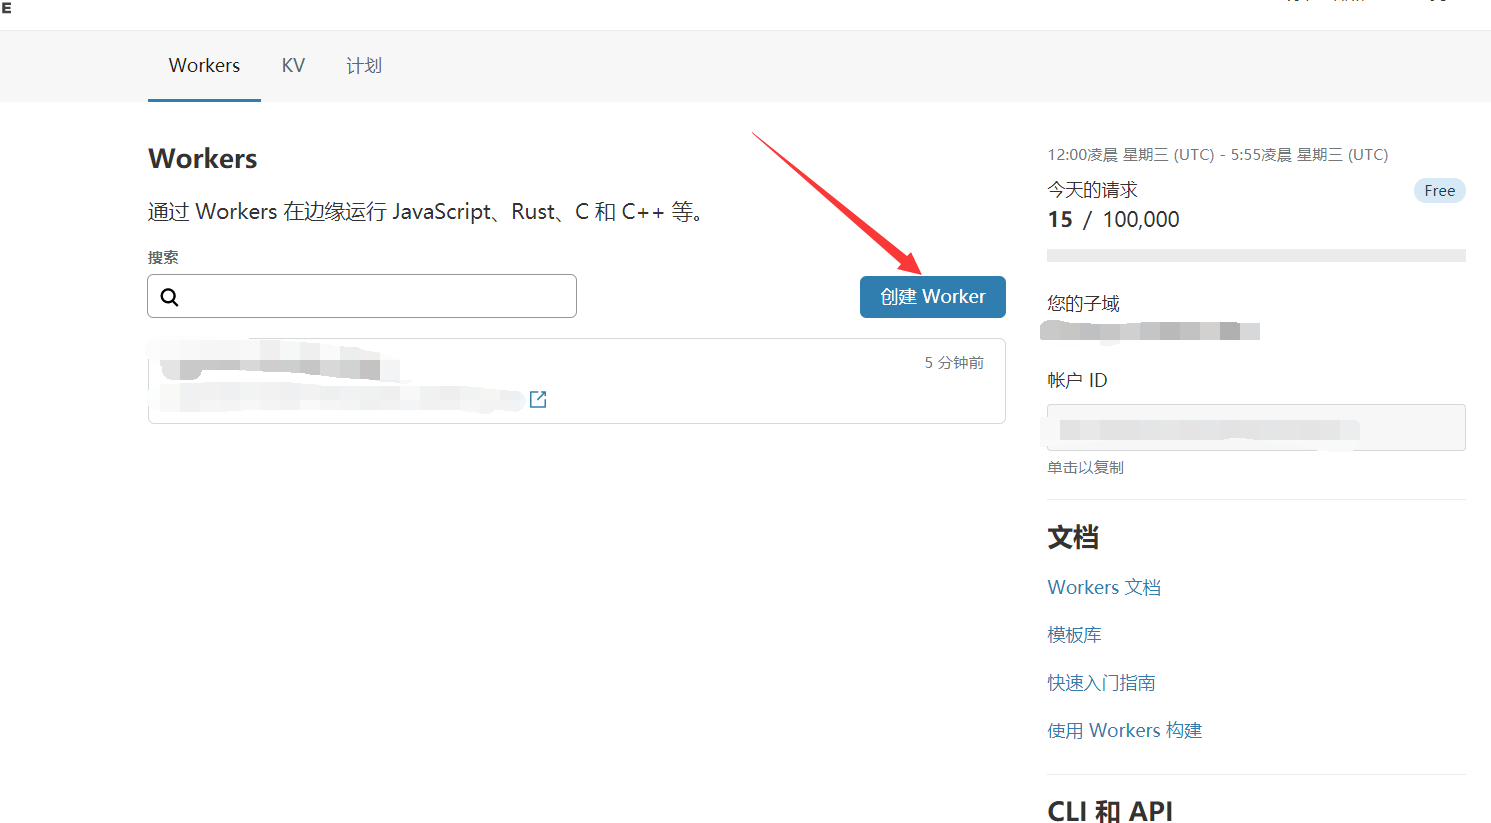Viewport: 1491px width, 823px height.
Task: Select the worker row updated 5 分钟前
Action: pos(576,381)
